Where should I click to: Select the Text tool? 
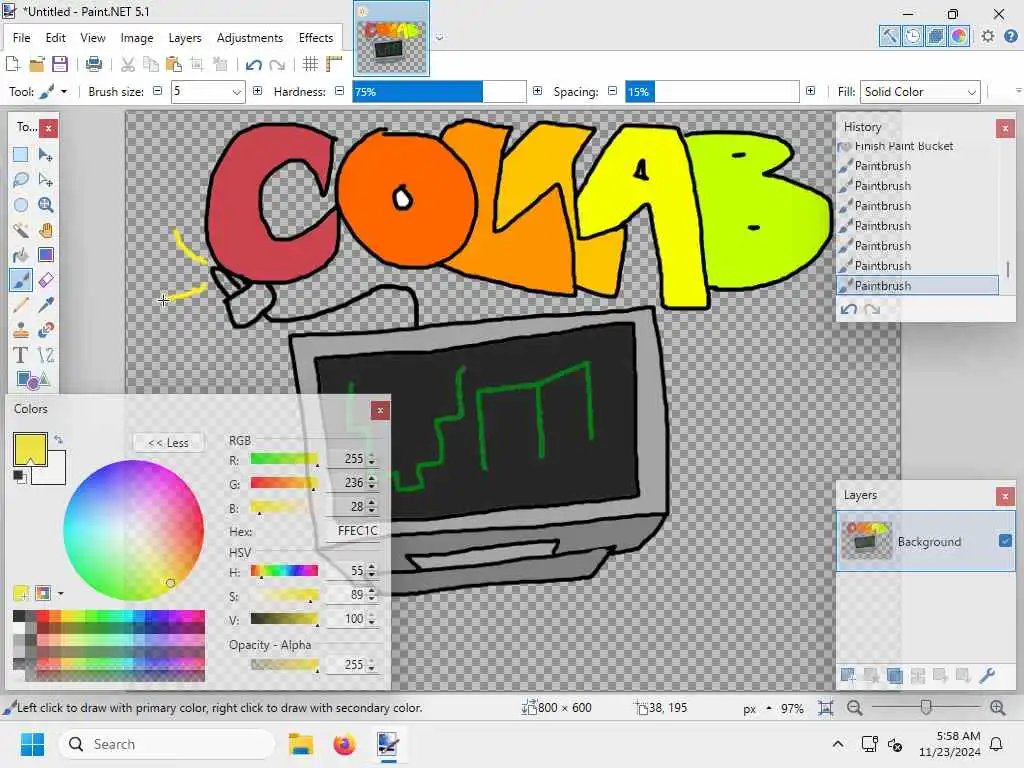tap(20, 355)
